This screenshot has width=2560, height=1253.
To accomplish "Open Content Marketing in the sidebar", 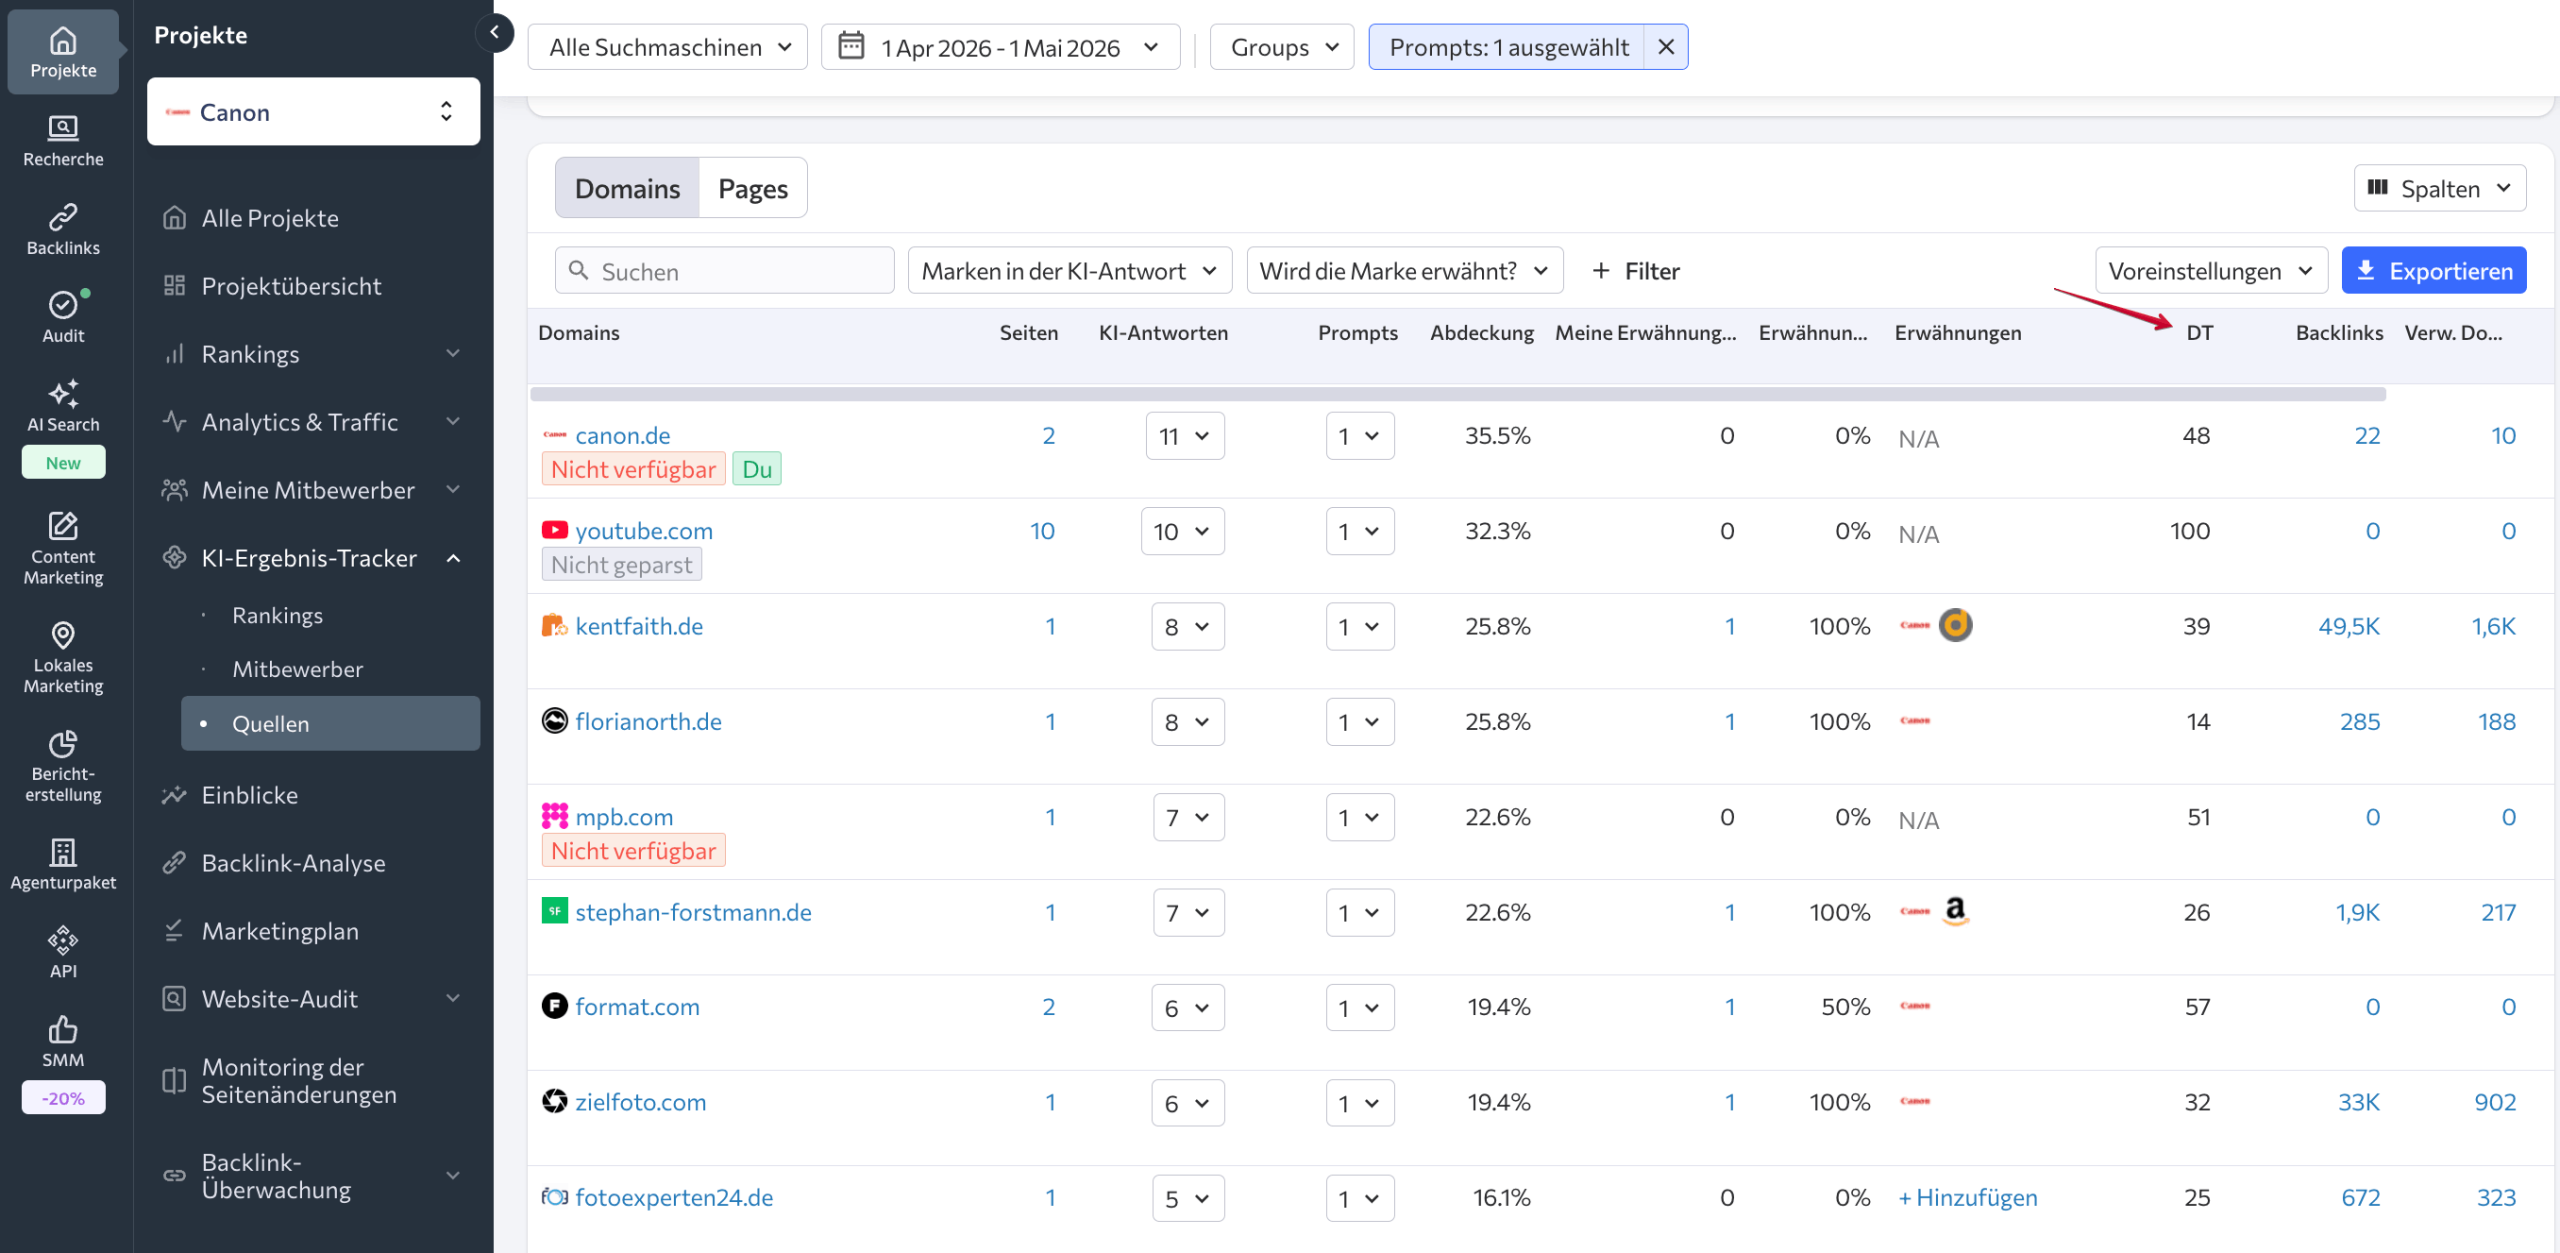I will [63, 548].
